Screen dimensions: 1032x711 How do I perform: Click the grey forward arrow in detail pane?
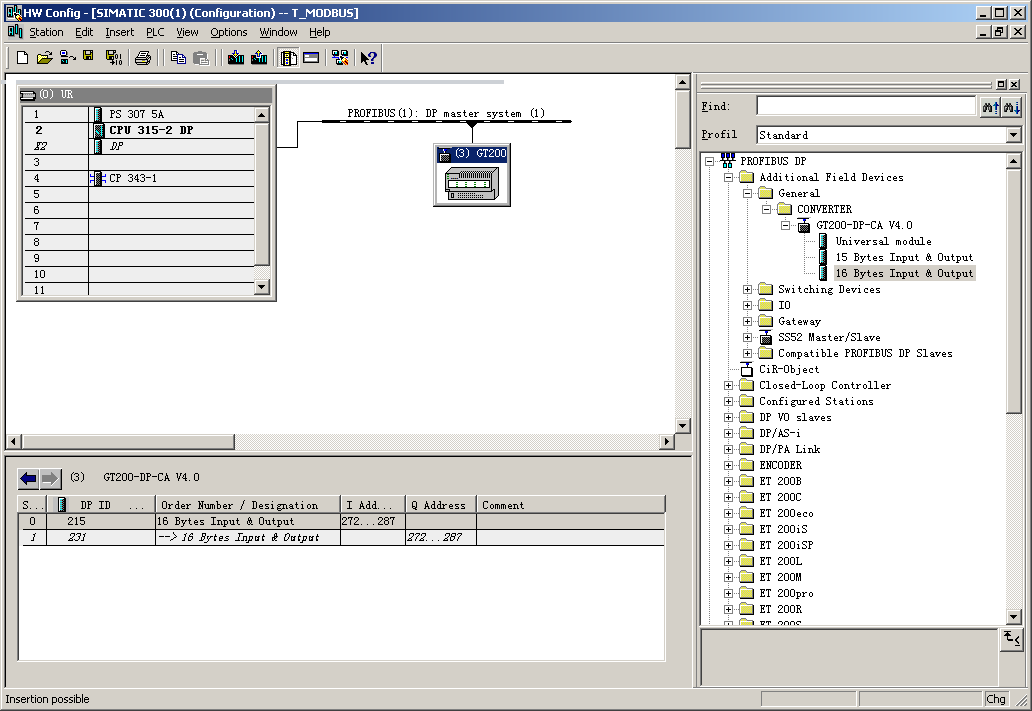[x=50, y=478]
